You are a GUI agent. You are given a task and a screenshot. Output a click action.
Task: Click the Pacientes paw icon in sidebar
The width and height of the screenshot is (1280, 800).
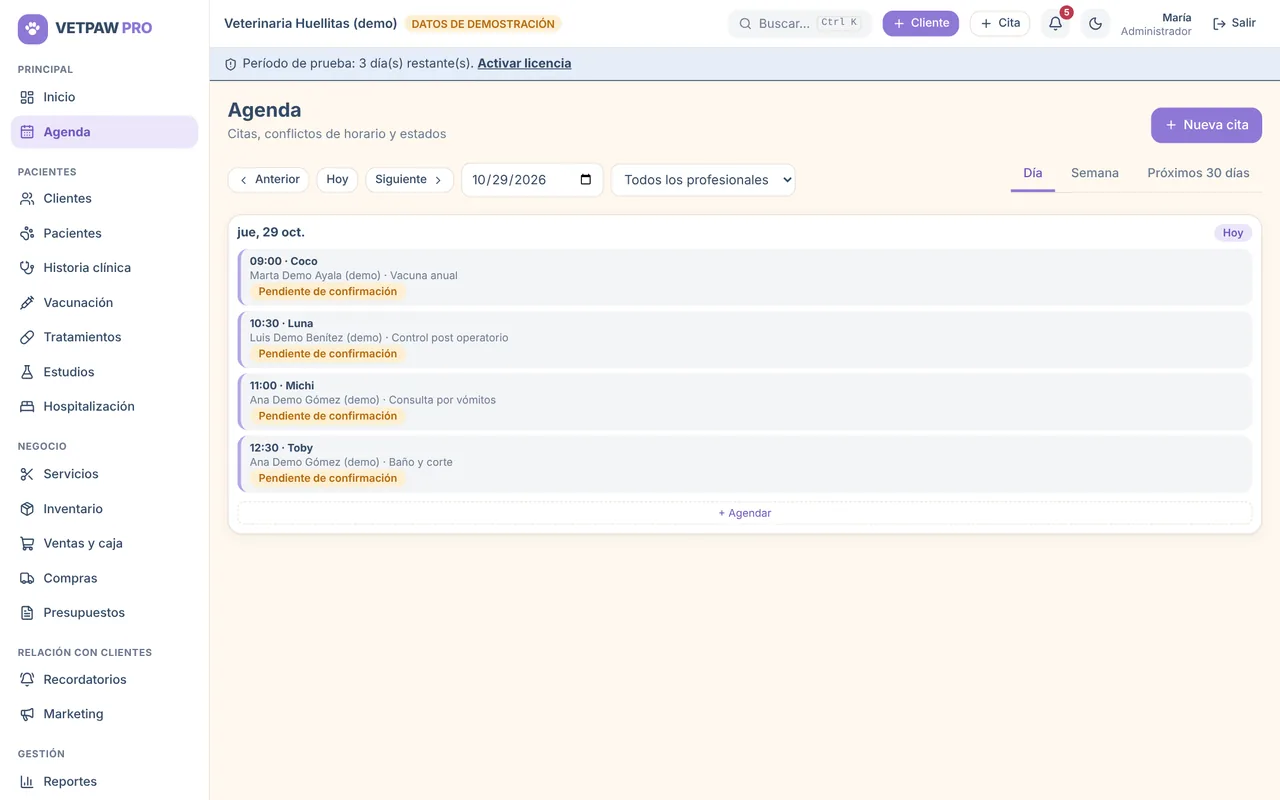coord(27,233)
